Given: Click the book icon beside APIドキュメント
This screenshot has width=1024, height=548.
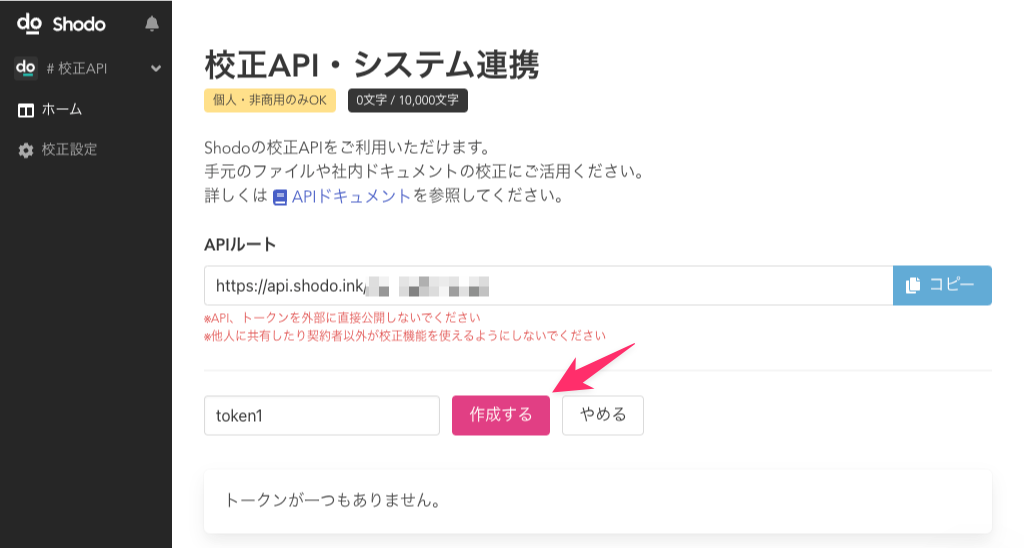Looking at the screenshot, I should coord(280,197).
